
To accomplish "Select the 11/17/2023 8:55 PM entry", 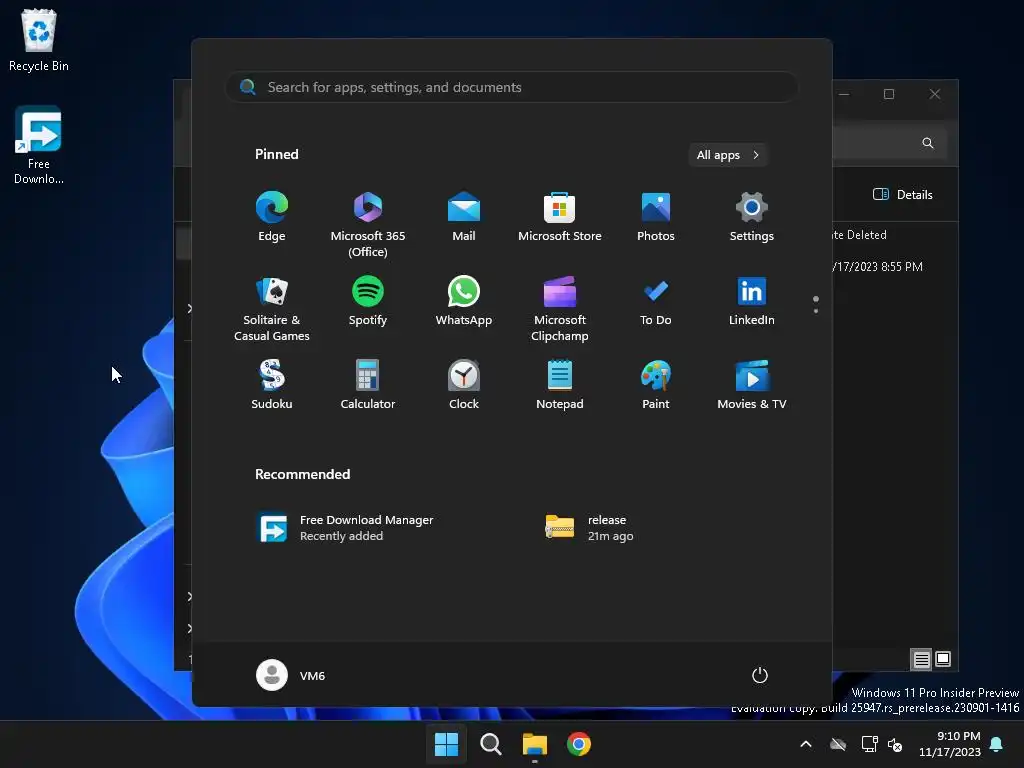I will click(x=878, y=266).
